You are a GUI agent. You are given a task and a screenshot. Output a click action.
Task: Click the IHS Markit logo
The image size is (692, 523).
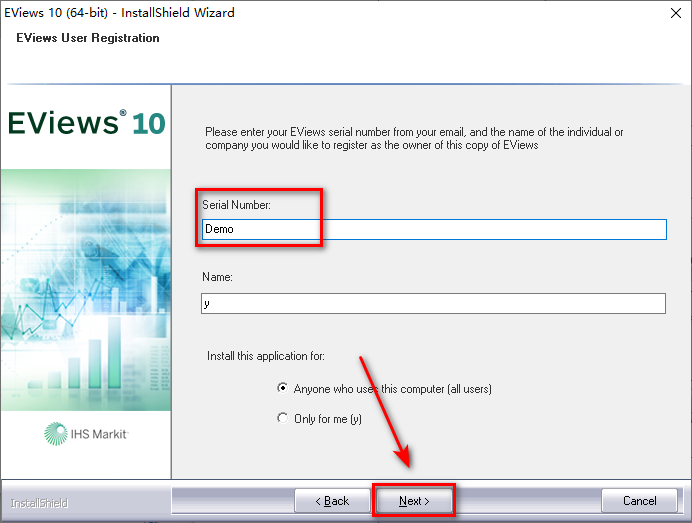[x=86, y=434]
